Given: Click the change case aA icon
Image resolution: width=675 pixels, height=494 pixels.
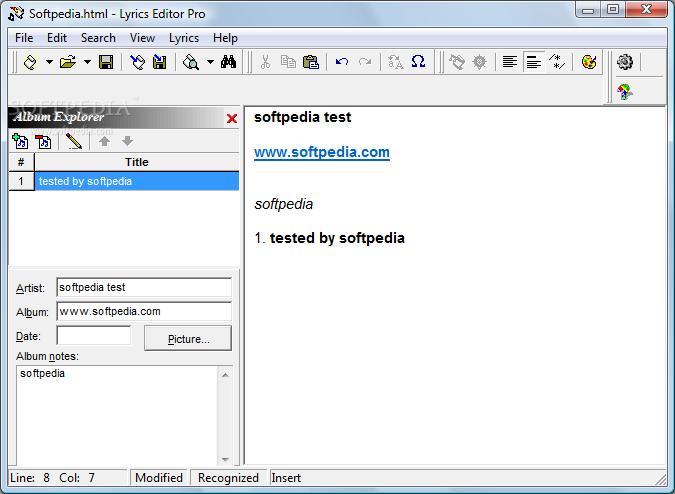Looking at the screenshot, I should coord(396,62).
